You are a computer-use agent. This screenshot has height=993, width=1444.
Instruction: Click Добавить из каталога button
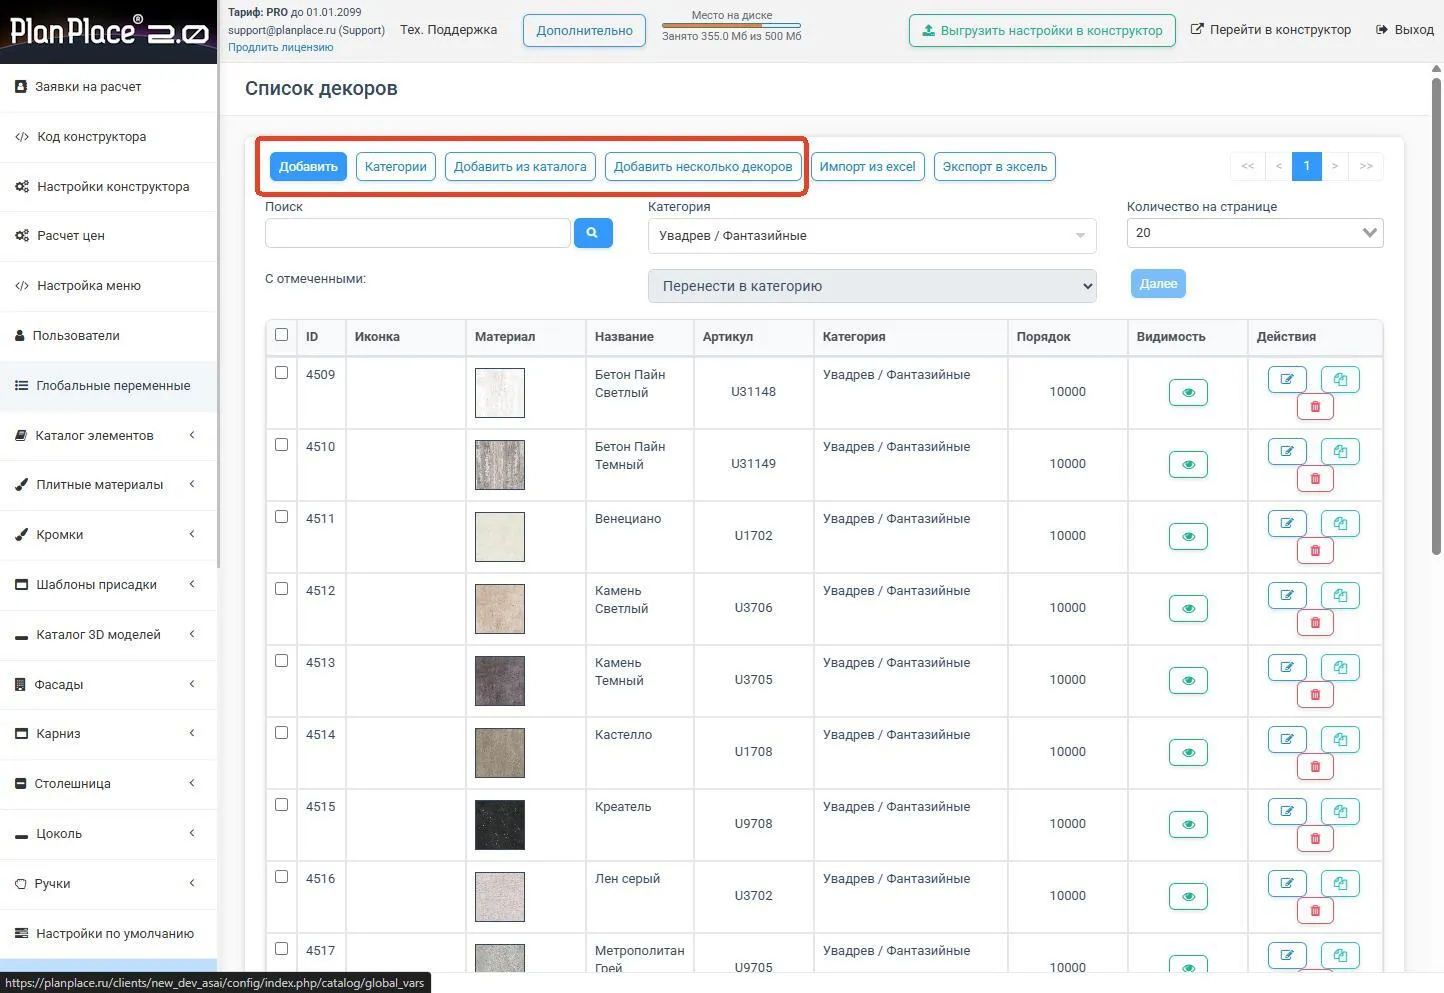tap(520, 167)
